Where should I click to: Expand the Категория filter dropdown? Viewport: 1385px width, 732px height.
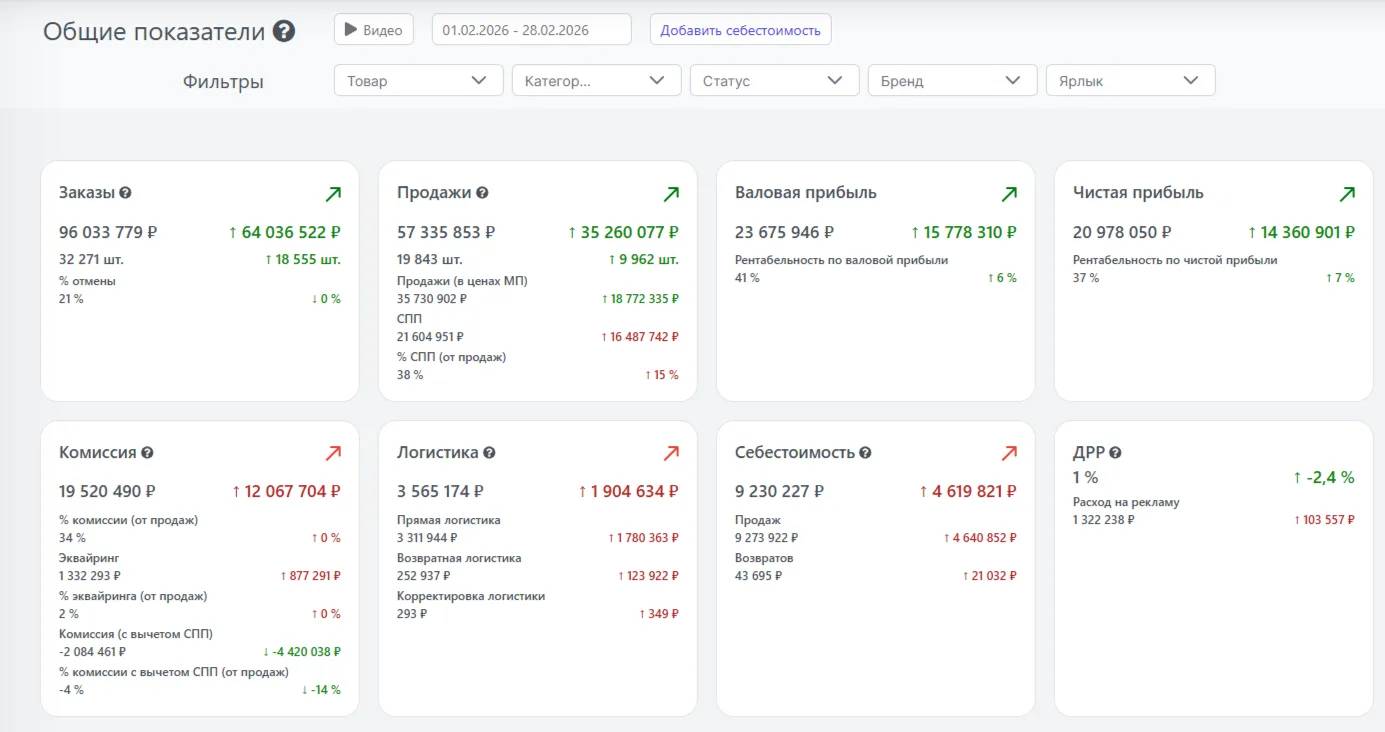tap(596, 81)
